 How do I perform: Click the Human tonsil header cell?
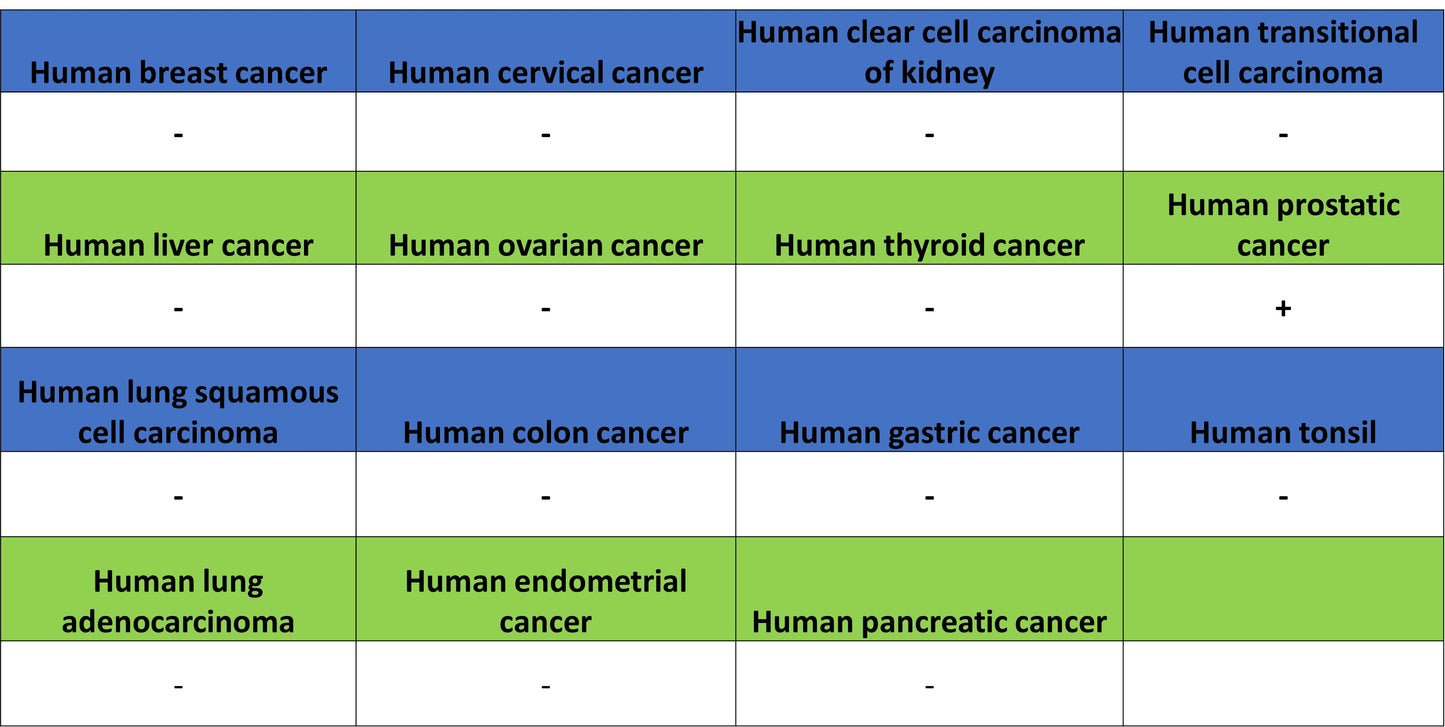click(1283, 400)
